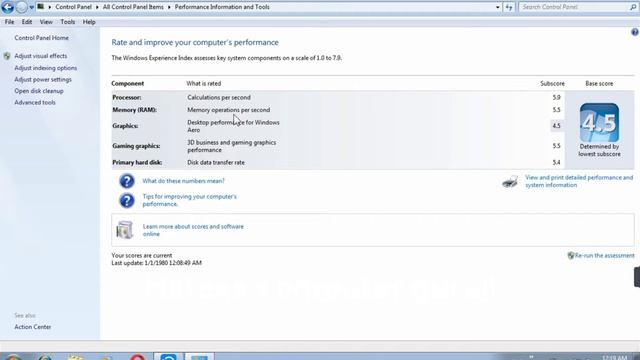Expand the root arrow before Control Panel breadcrumb
The height and width of the screenshot is (360, 640).
(x=50, y=7)
